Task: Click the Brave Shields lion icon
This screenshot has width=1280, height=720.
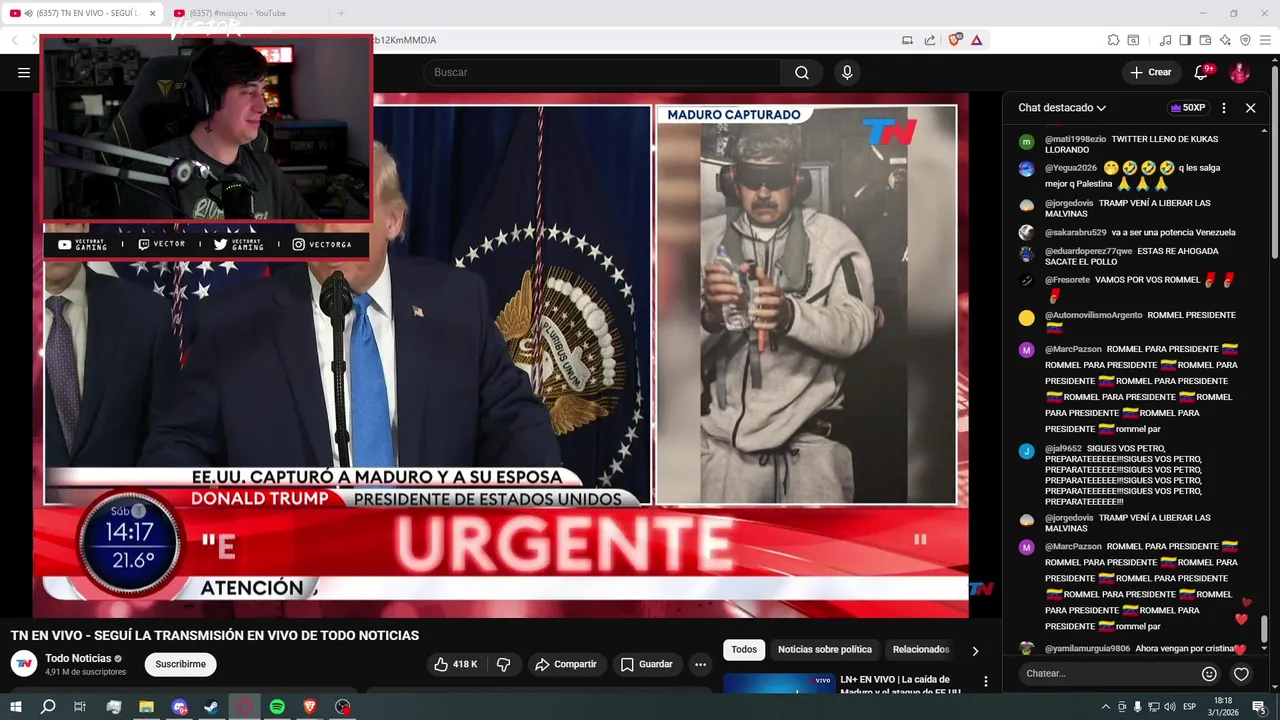Action: [955, 40]
